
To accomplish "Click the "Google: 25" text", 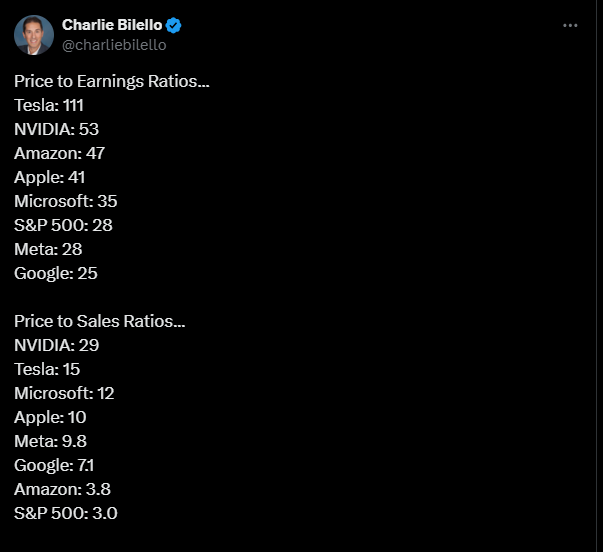I will (56, 273).
